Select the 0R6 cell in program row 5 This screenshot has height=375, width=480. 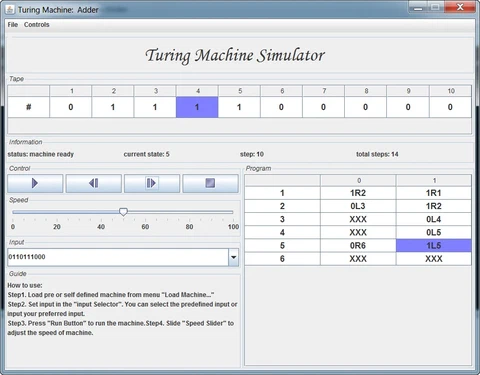(x=358, y=246)
